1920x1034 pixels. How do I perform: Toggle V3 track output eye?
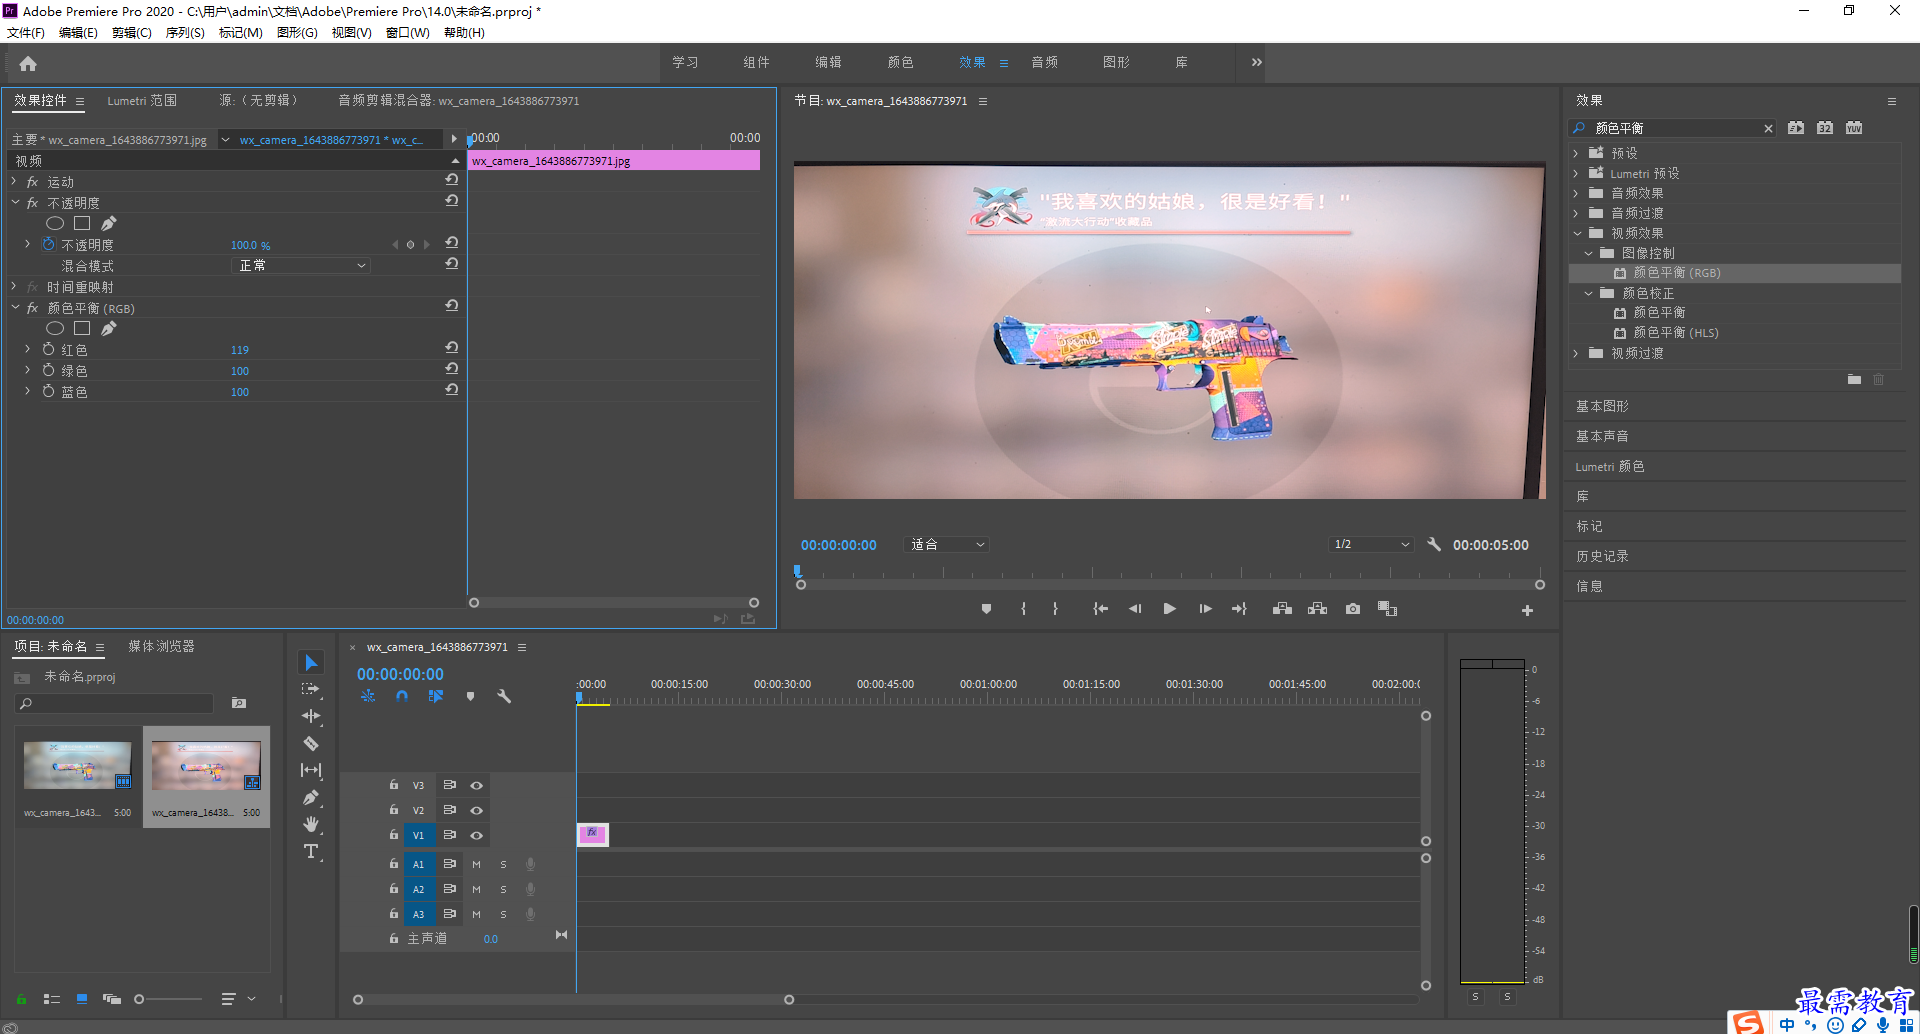coord(477,785)
